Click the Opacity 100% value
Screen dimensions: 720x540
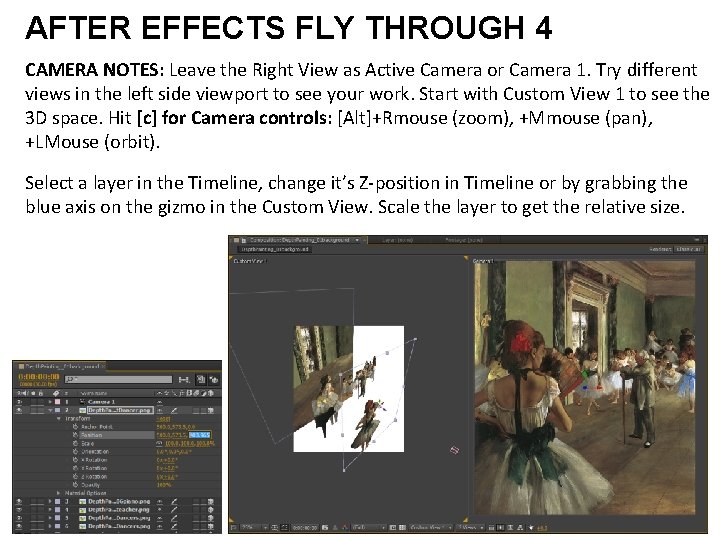pos(164,484)
